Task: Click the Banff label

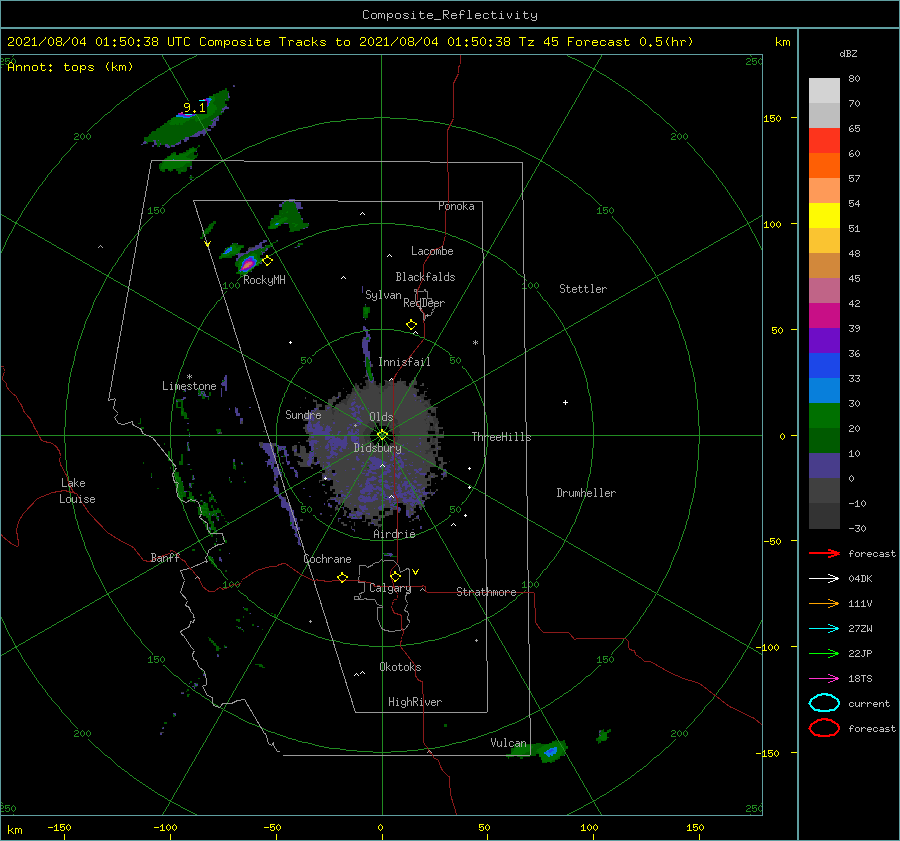Action: coord(165,557)
